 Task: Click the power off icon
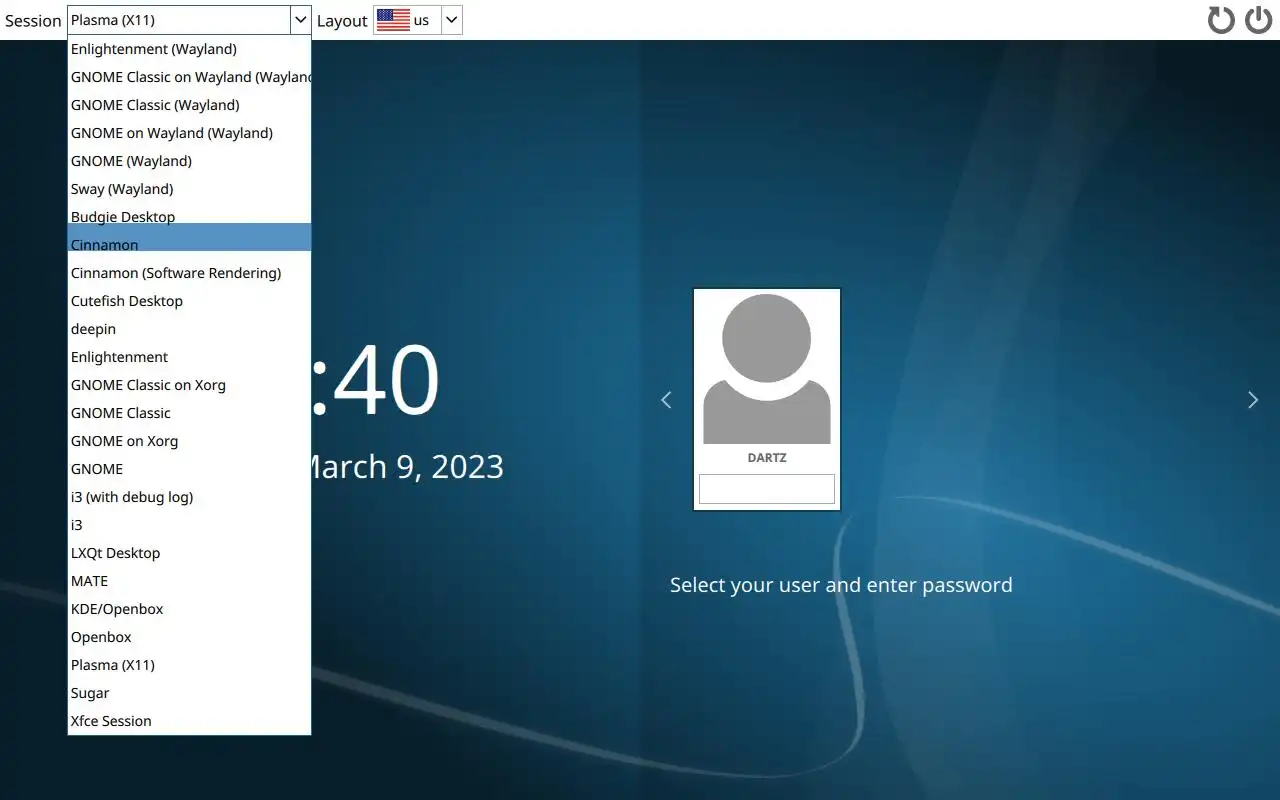(x=1258, y=20)
